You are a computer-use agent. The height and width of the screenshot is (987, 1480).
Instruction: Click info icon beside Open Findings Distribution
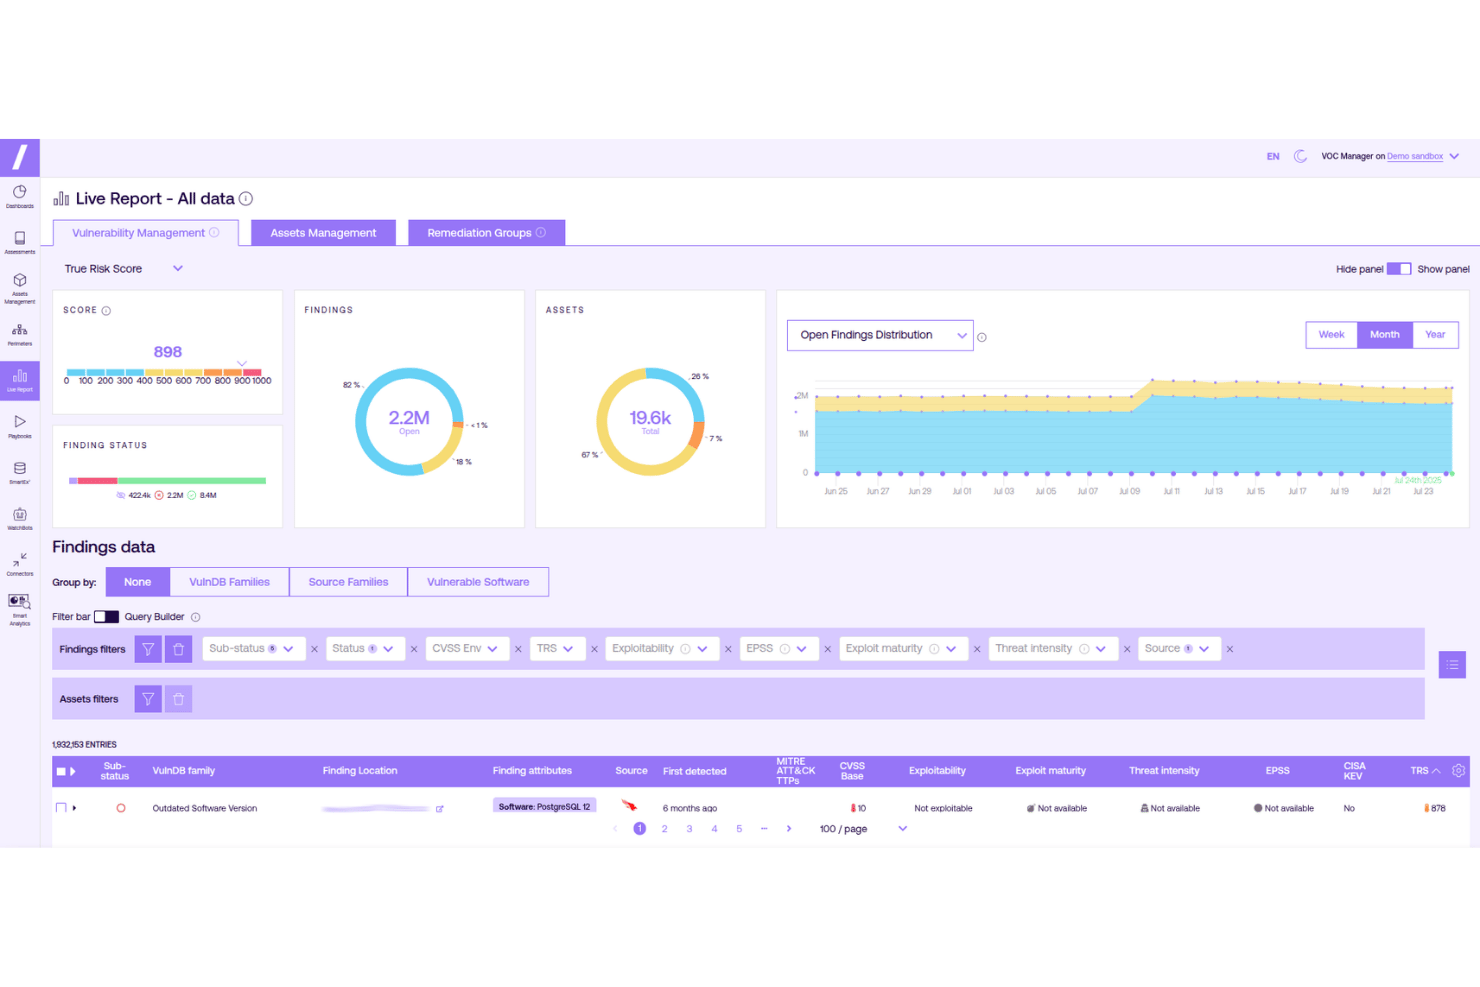point(982,337)
